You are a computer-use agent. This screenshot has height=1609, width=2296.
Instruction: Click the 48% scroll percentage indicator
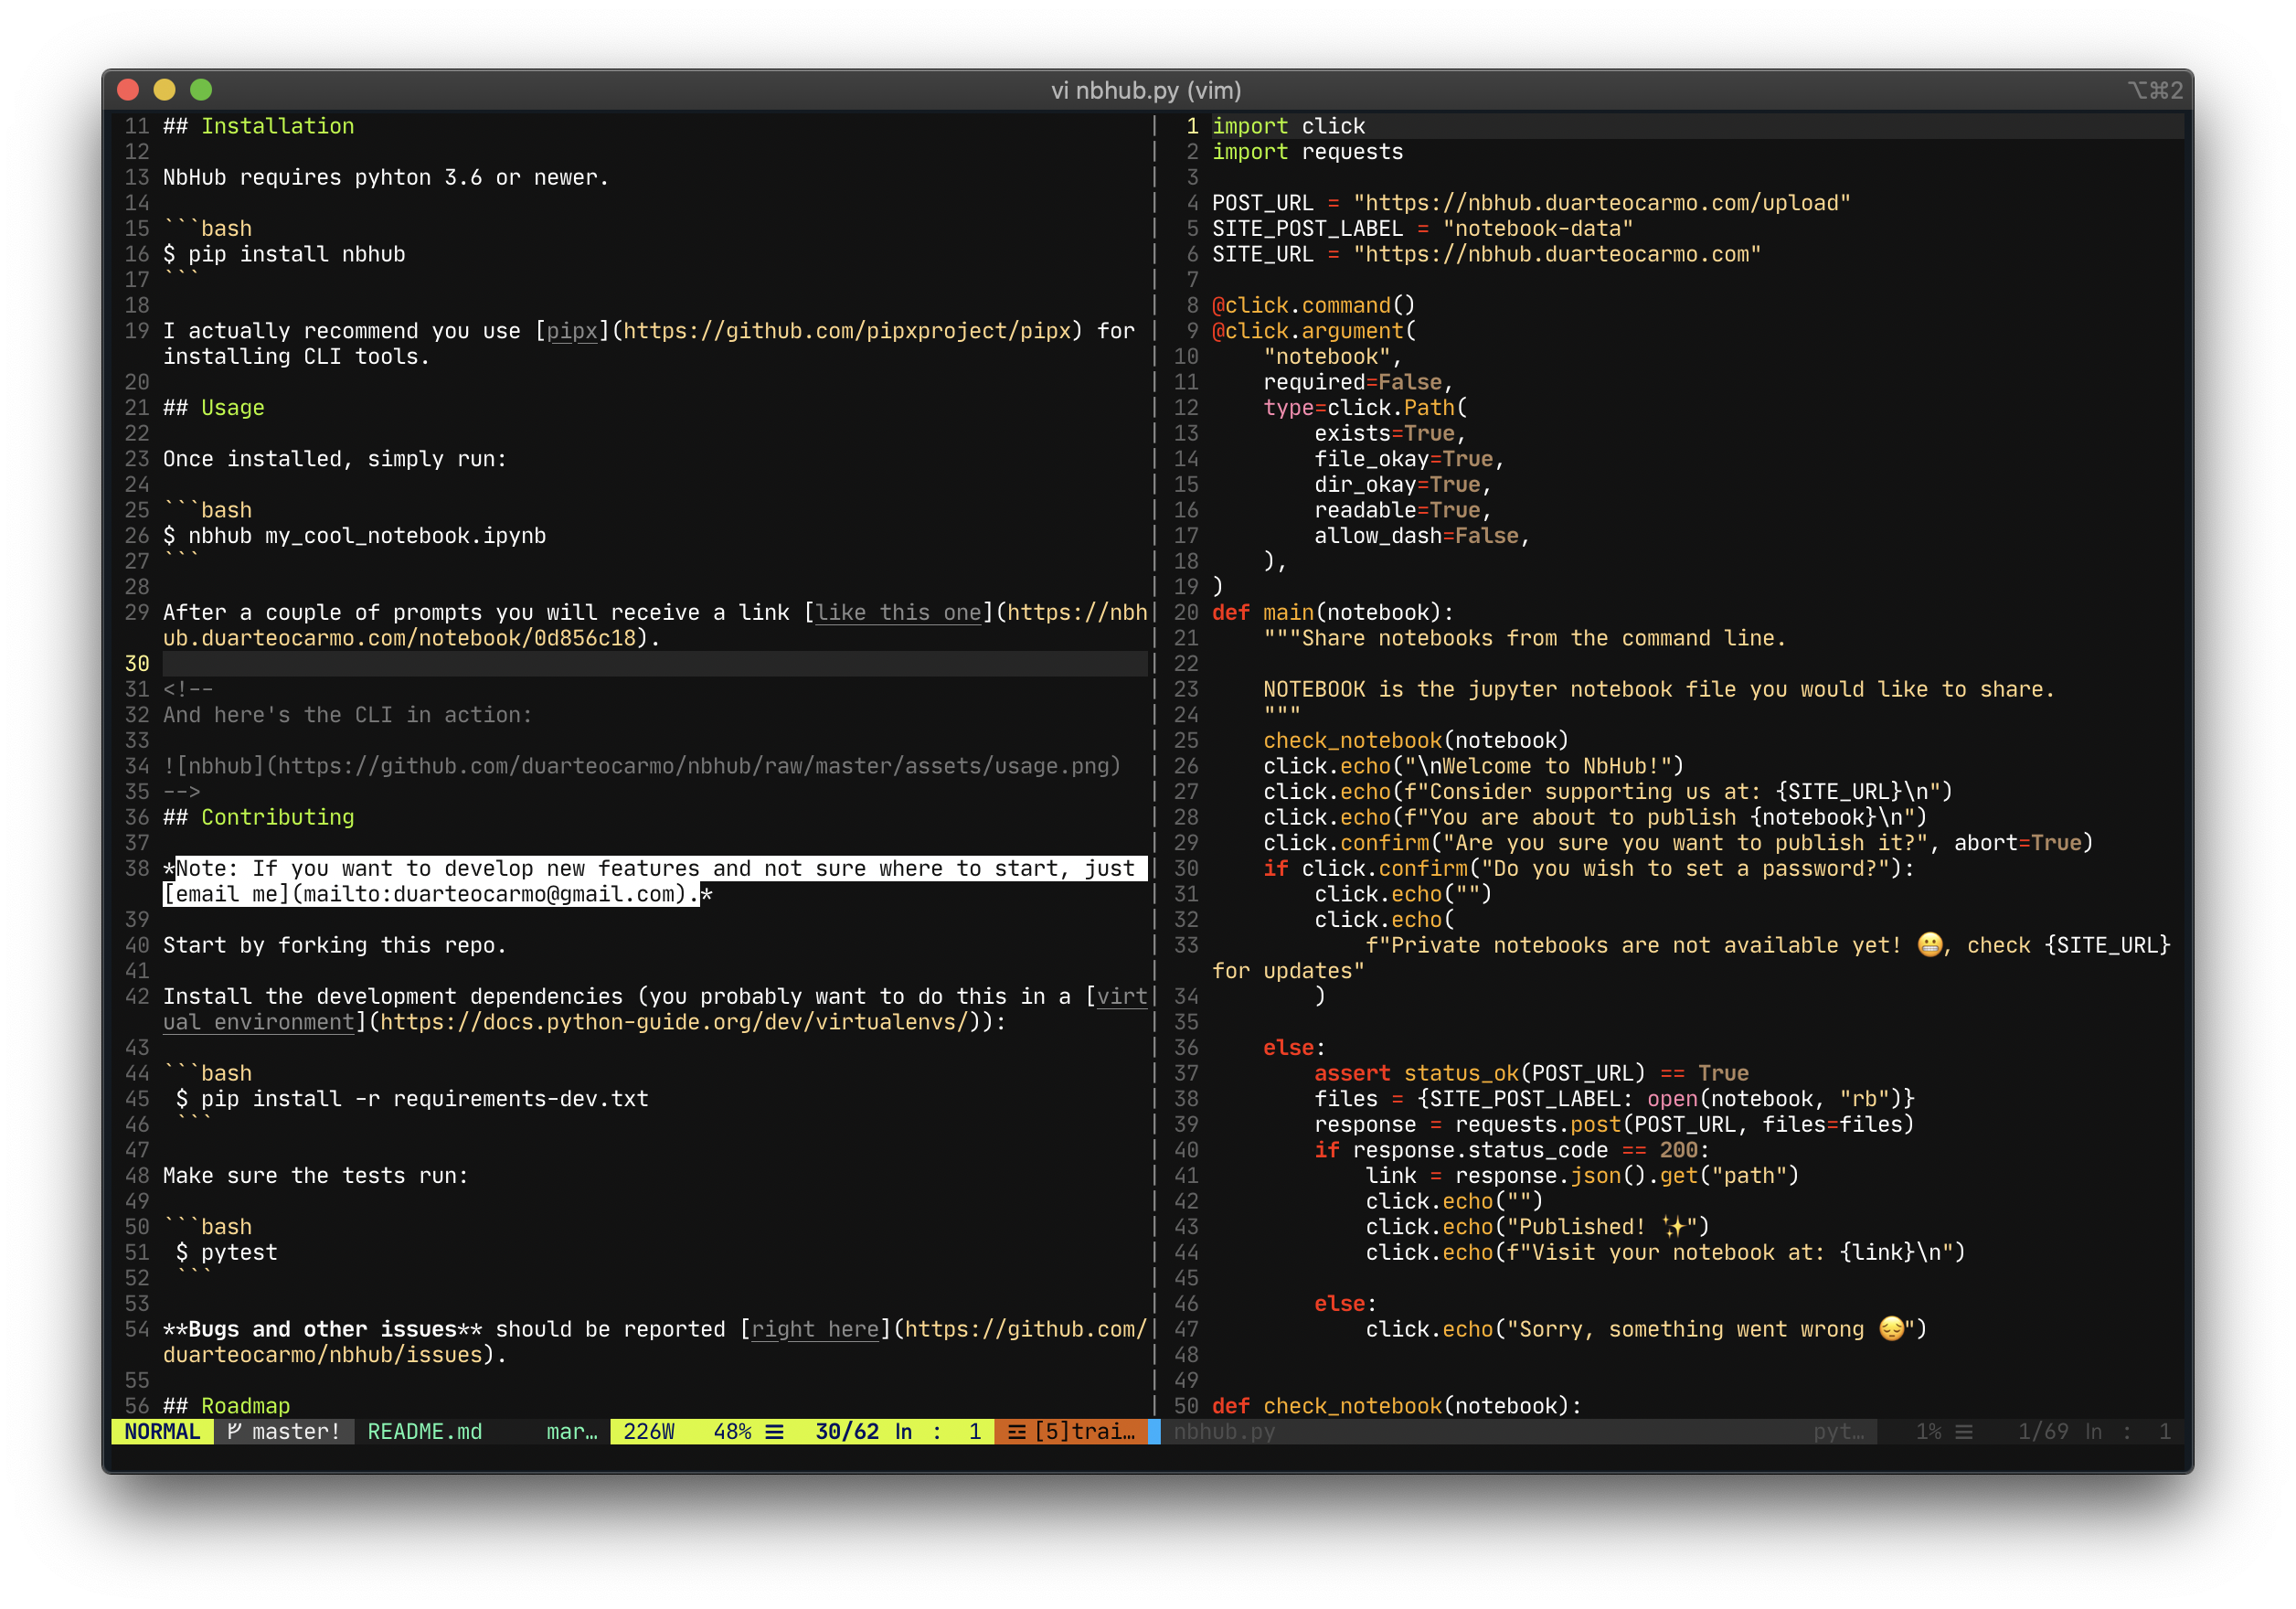click(733, 1431)
